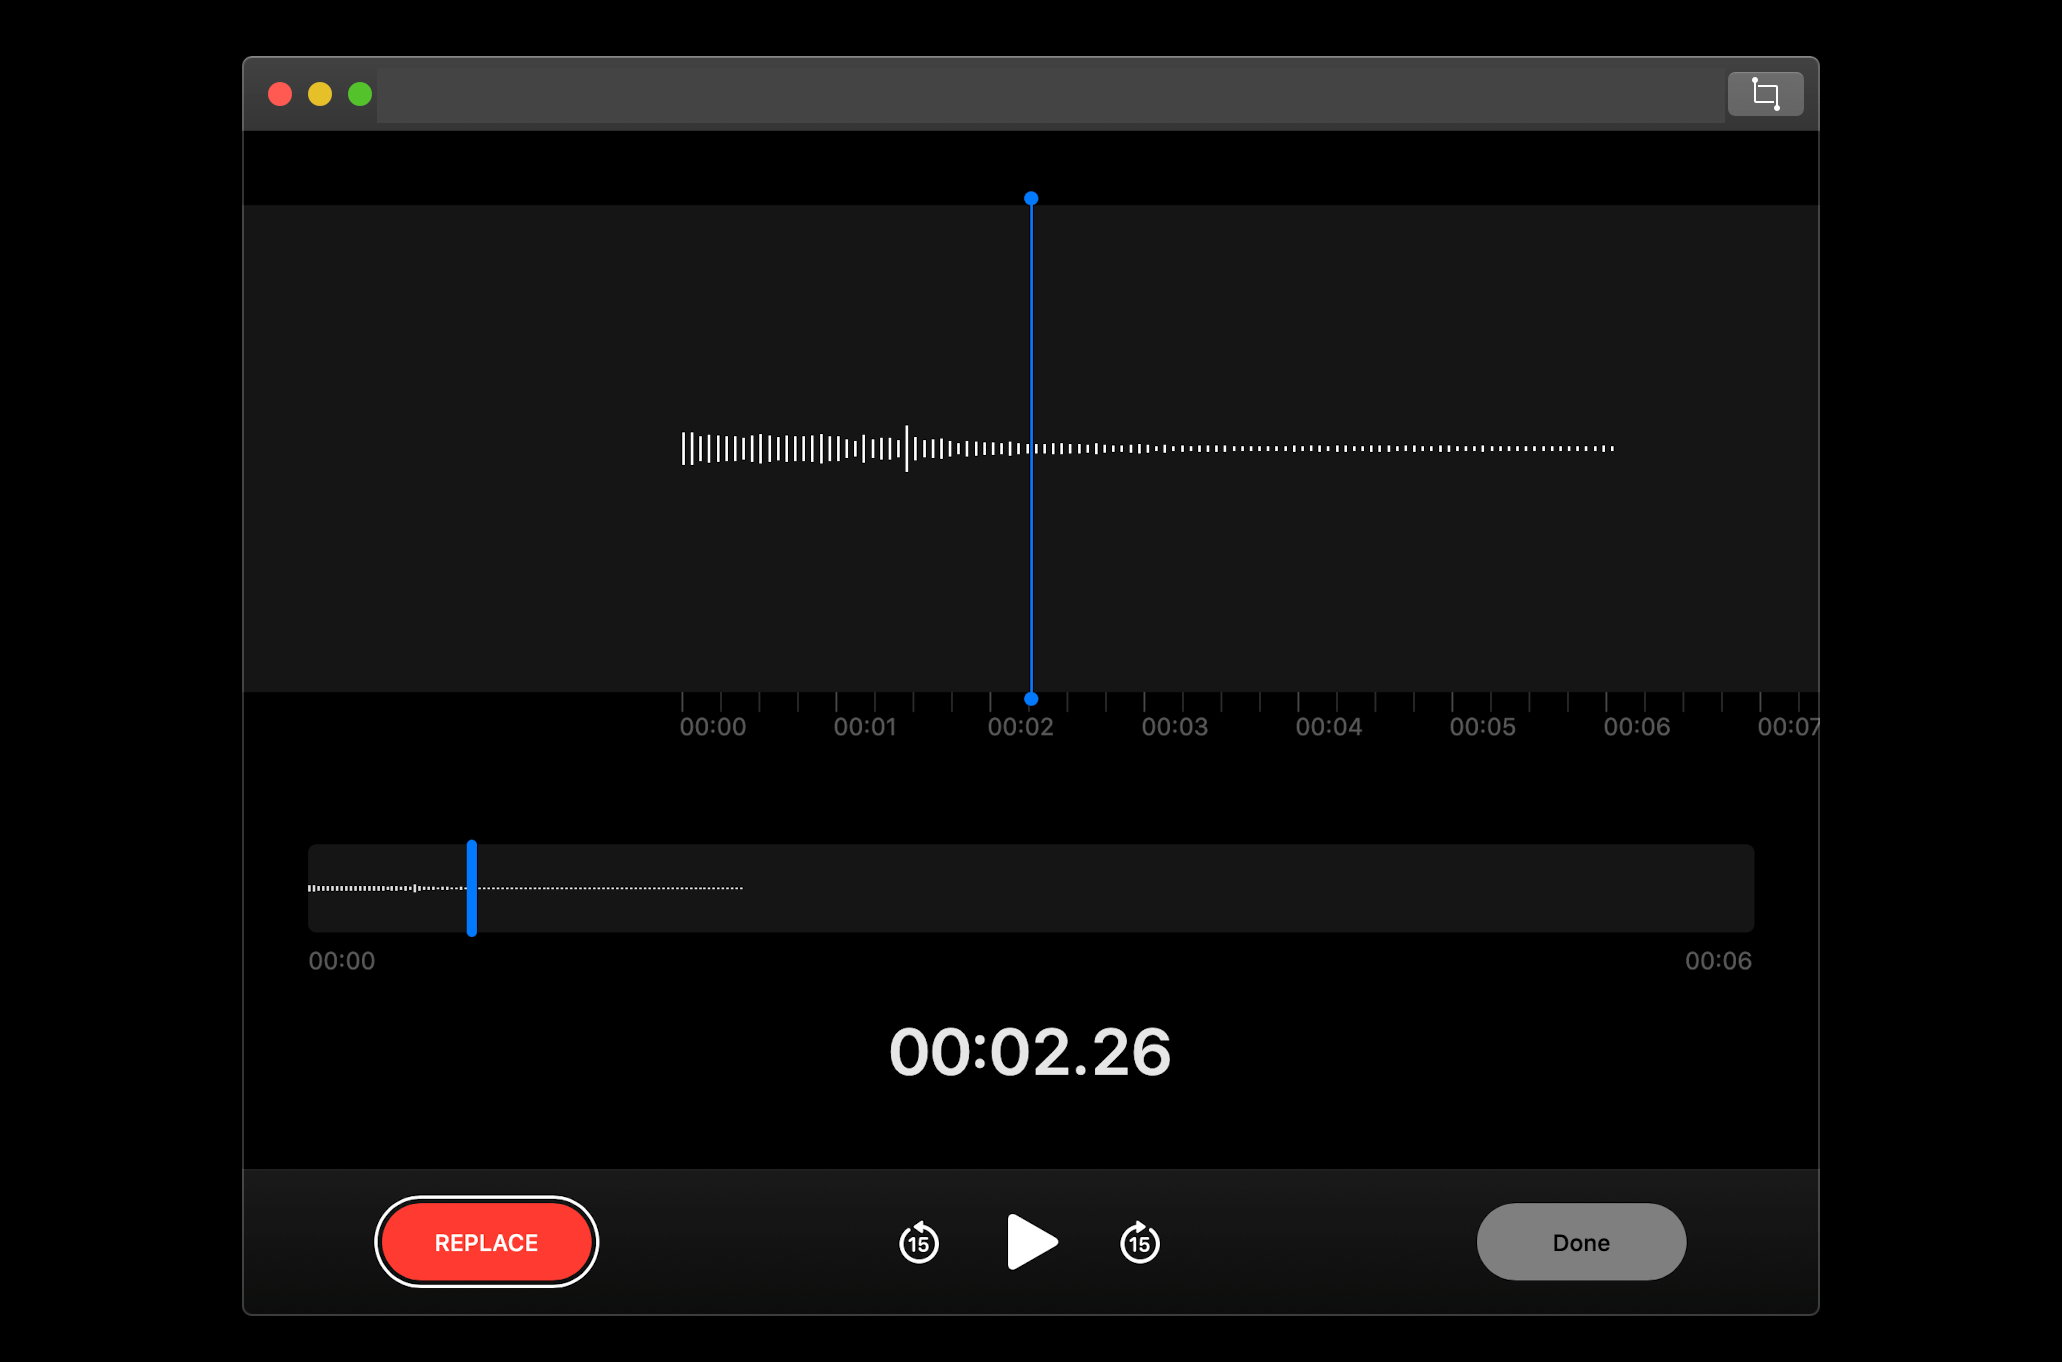Click the 00:06 label under the overview bar

[1719, 961]
